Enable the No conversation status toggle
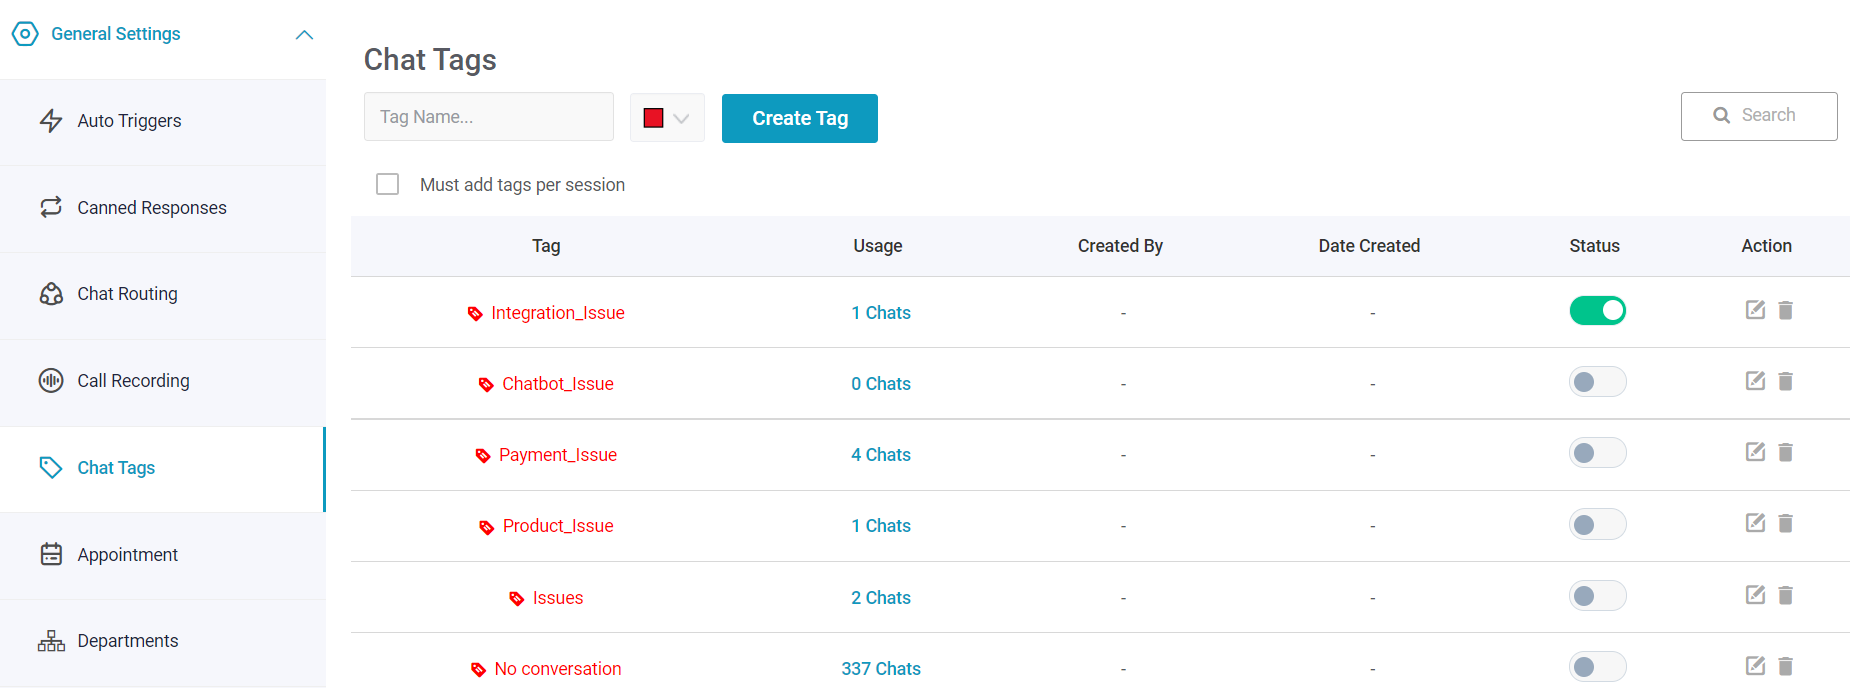 (1598, 667)
